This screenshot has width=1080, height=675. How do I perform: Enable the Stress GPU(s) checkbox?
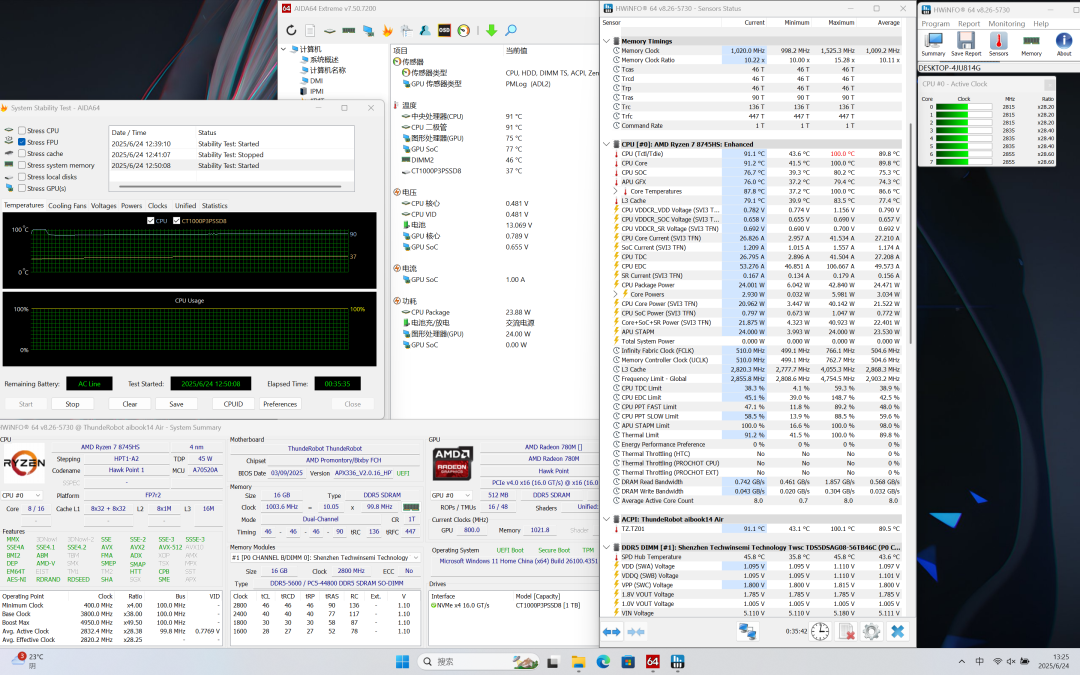point(22,188)
